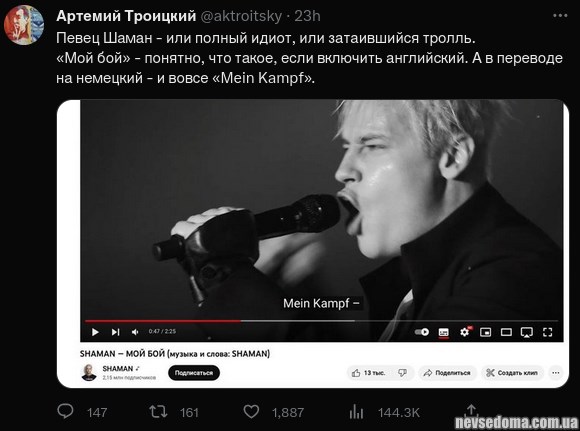Toggle subtitles closed captions button
The image size is (580, 431).
[x=444, y=332]
